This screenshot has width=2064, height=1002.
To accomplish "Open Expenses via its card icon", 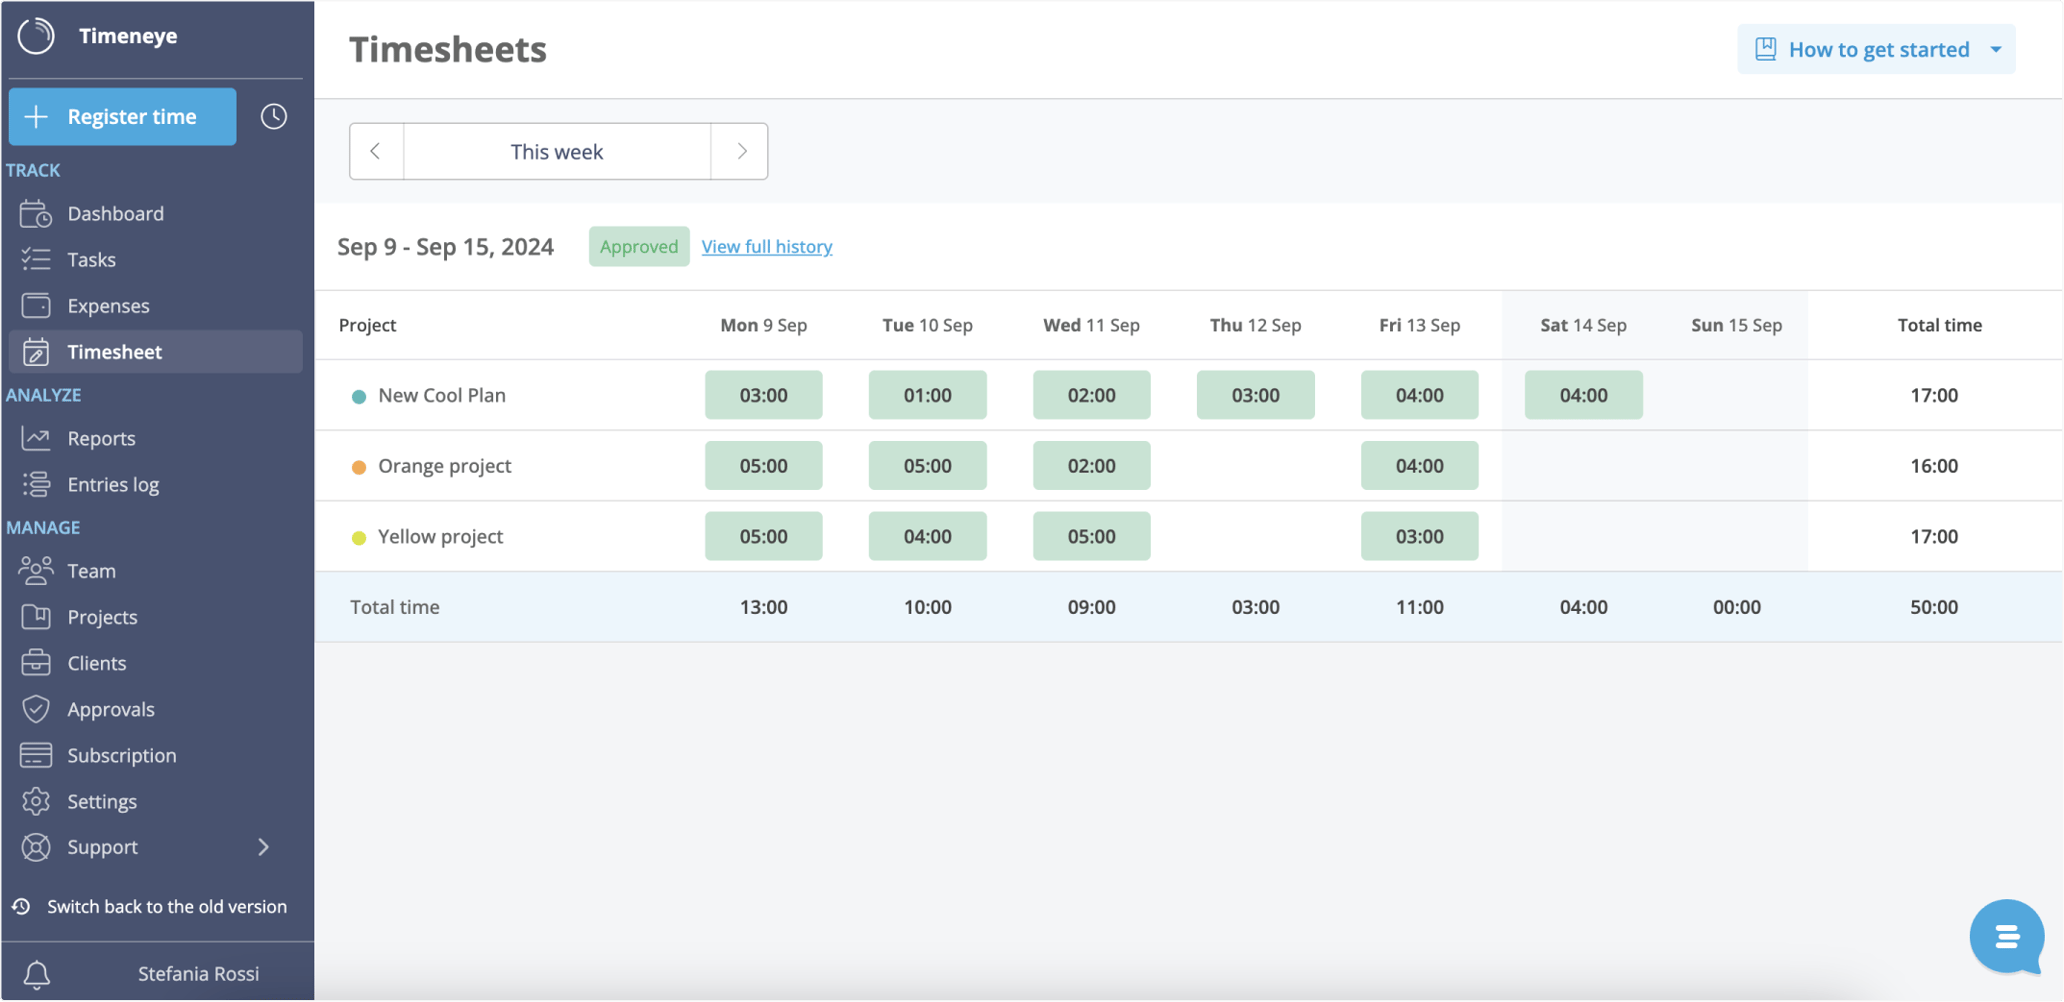I will point(35,305).
